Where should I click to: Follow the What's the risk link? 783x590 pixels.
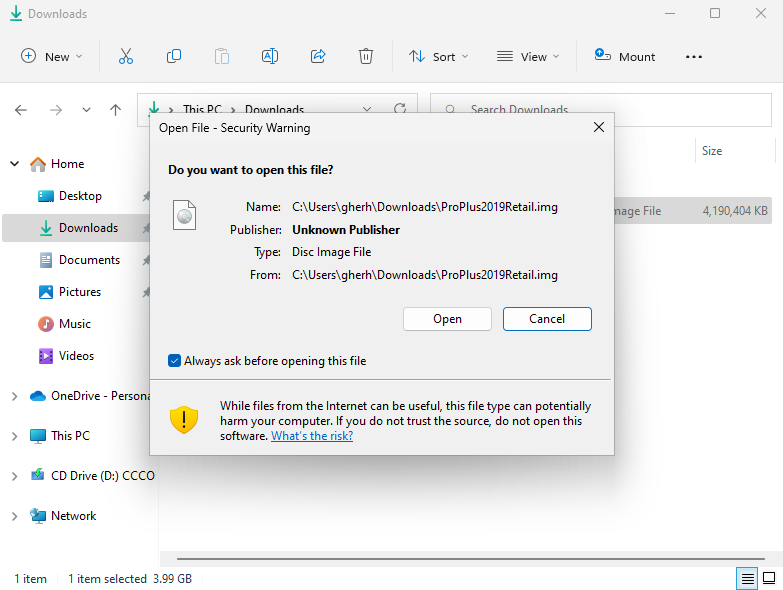click(312, 436)
